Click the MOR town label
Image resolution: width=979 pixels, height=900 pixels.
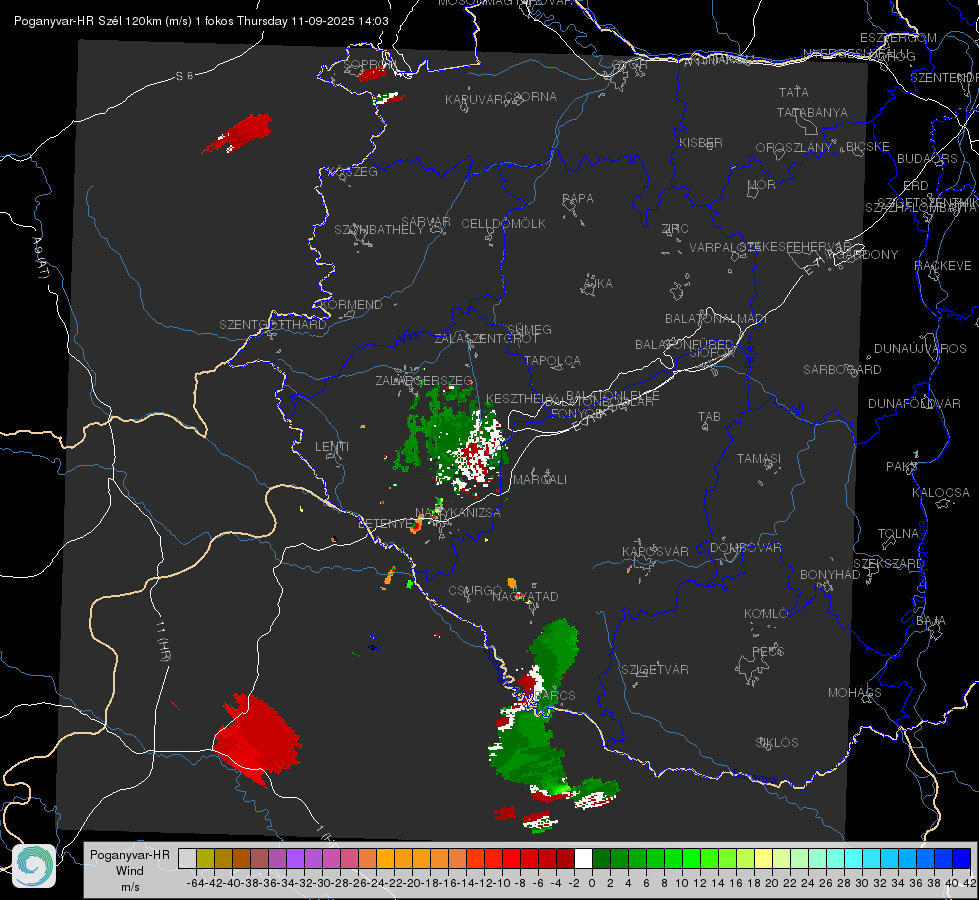coord(762,185)
